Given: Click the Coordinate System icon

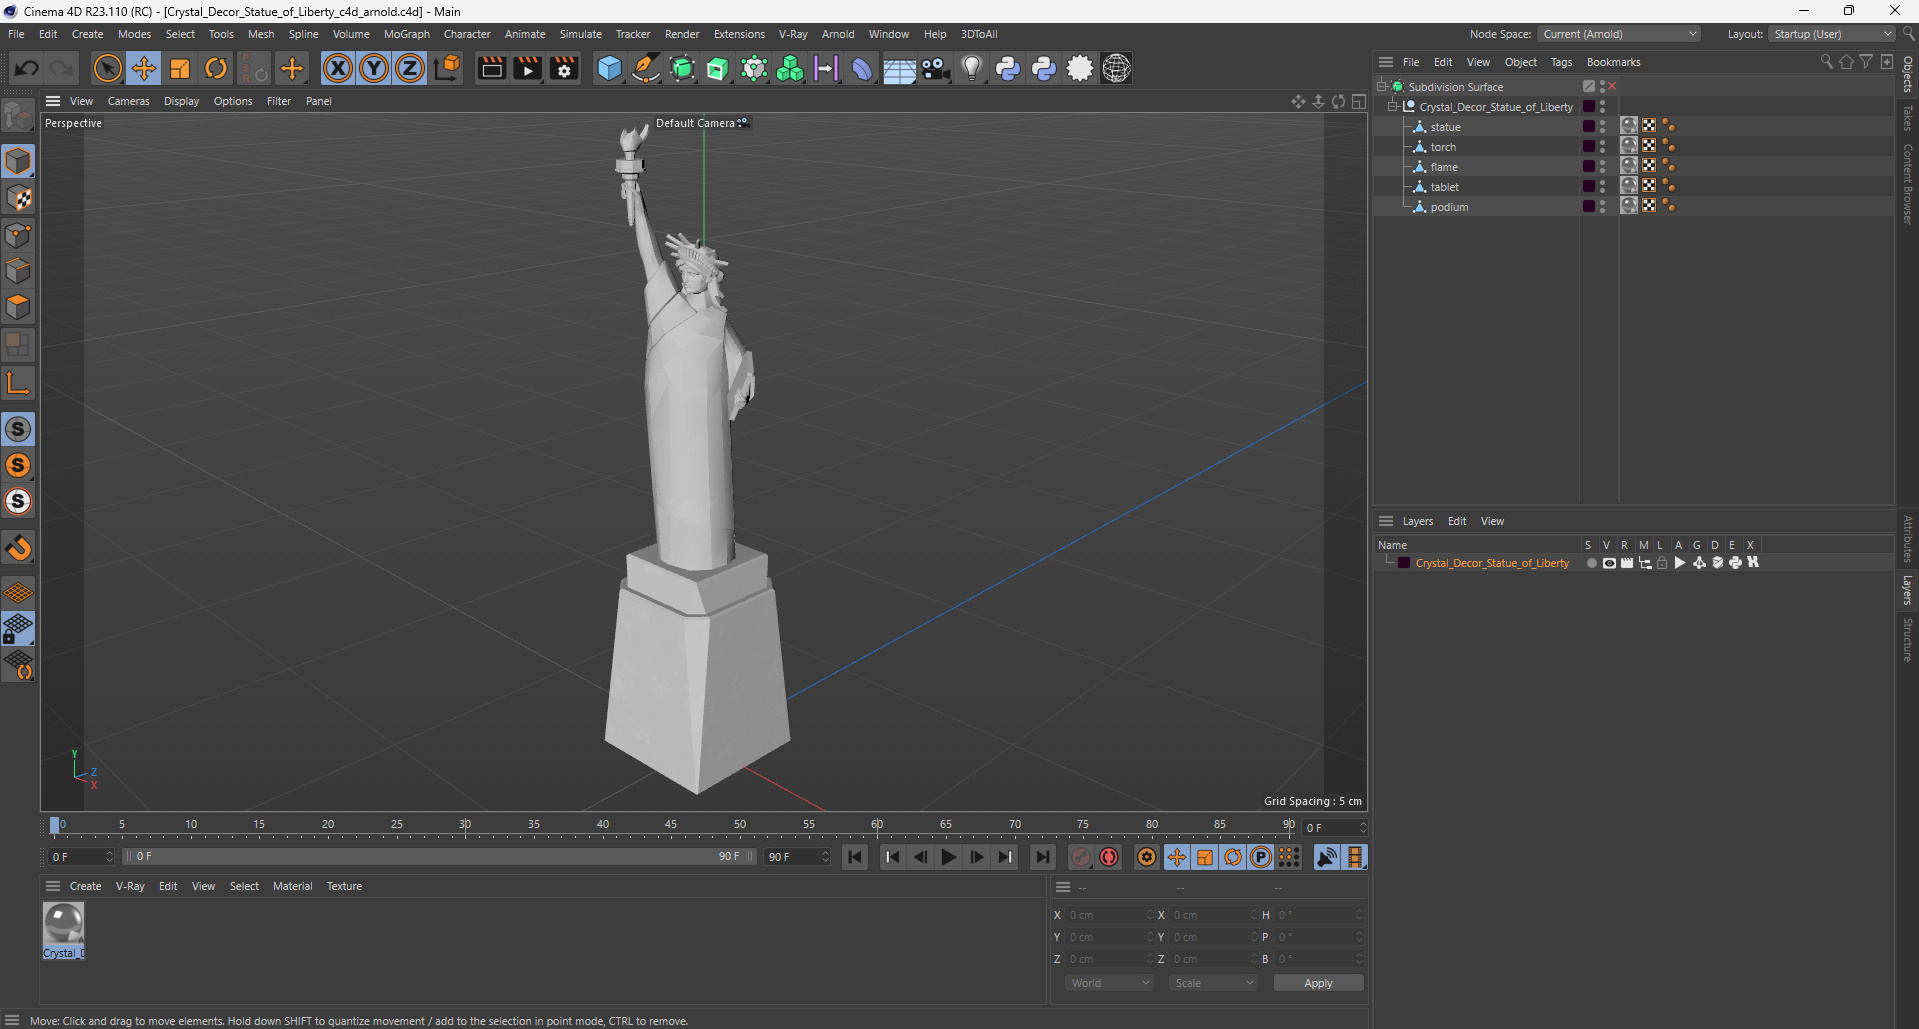Looking at the screenshot, I should [448, 68].
